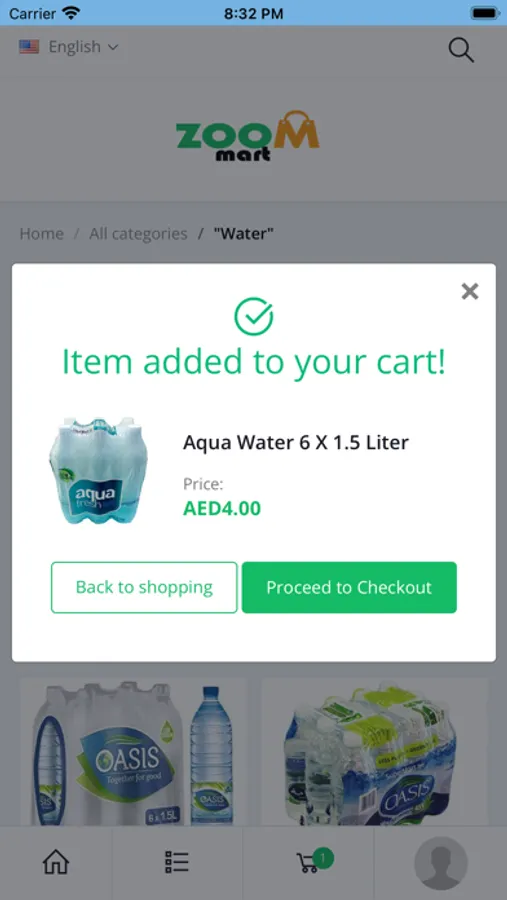The width and height of the screenshot is (507, 900).
Task: Click Back to shopping button
Action: (x=144, y=587)
